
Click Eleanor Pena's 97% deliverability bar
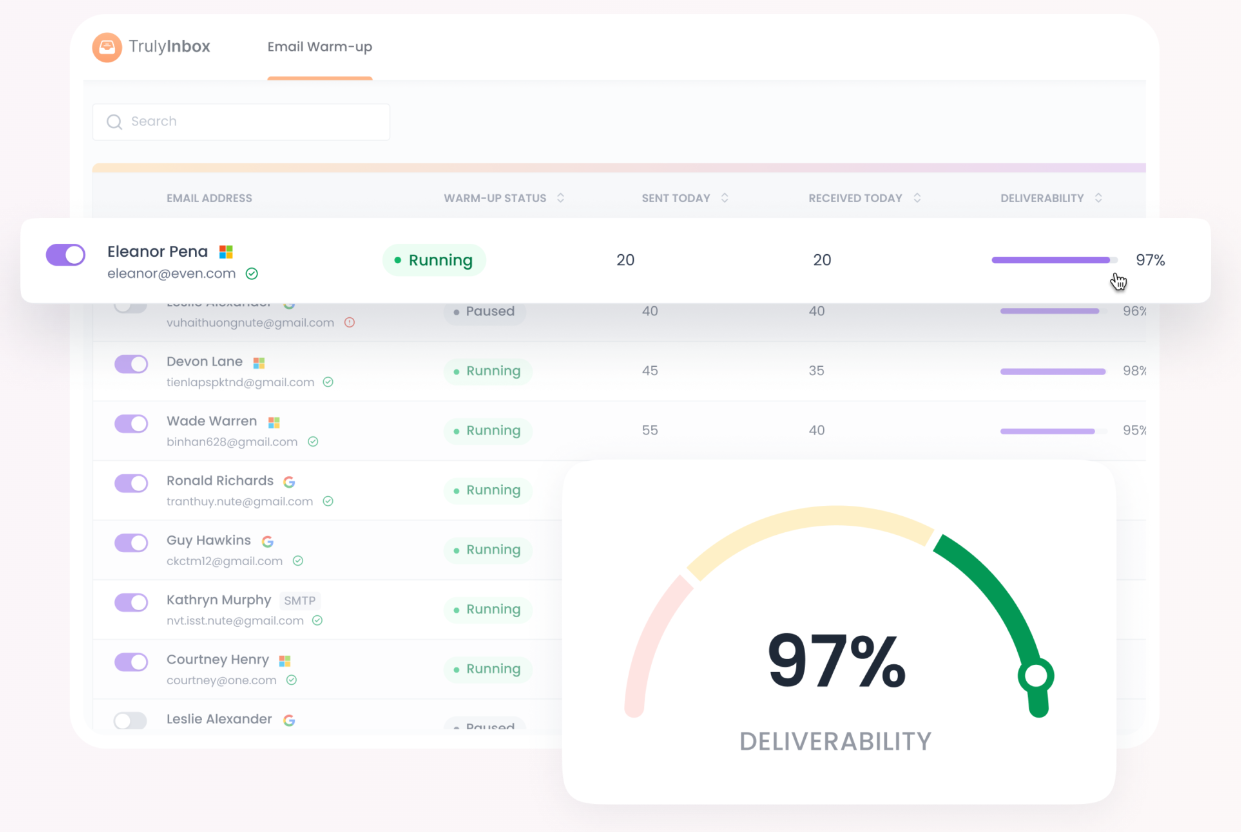1055,260
